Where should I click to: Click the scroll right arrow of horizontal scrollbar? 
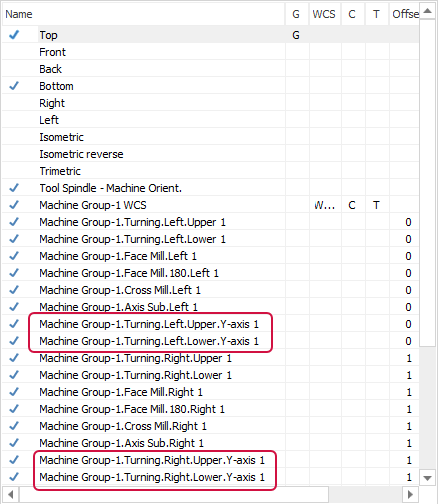(x=410, y=494)
